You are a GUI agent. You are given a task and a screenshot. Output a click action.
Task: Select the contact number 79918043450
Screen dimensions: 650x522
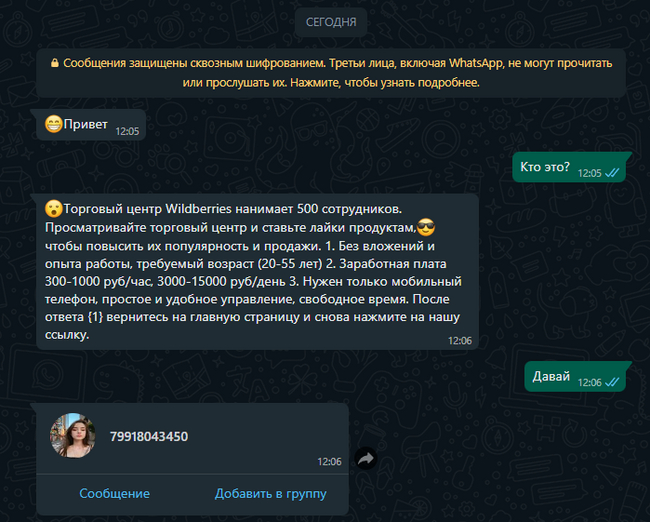(x=149, y=436)
